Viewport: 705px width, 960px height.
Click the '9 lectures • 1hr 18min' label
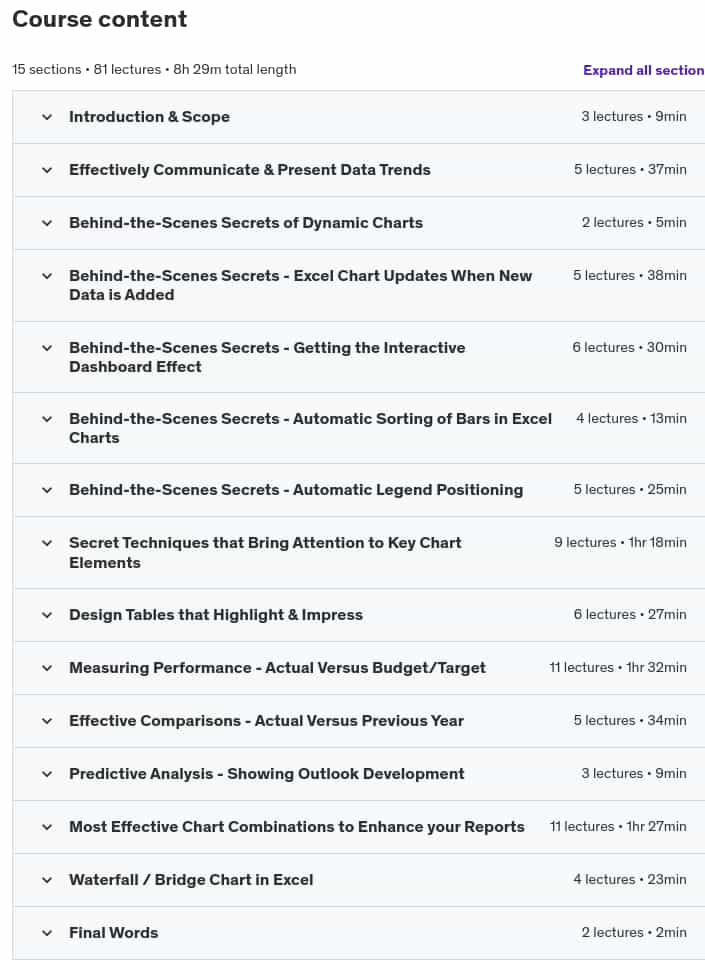tap(620, 542)
